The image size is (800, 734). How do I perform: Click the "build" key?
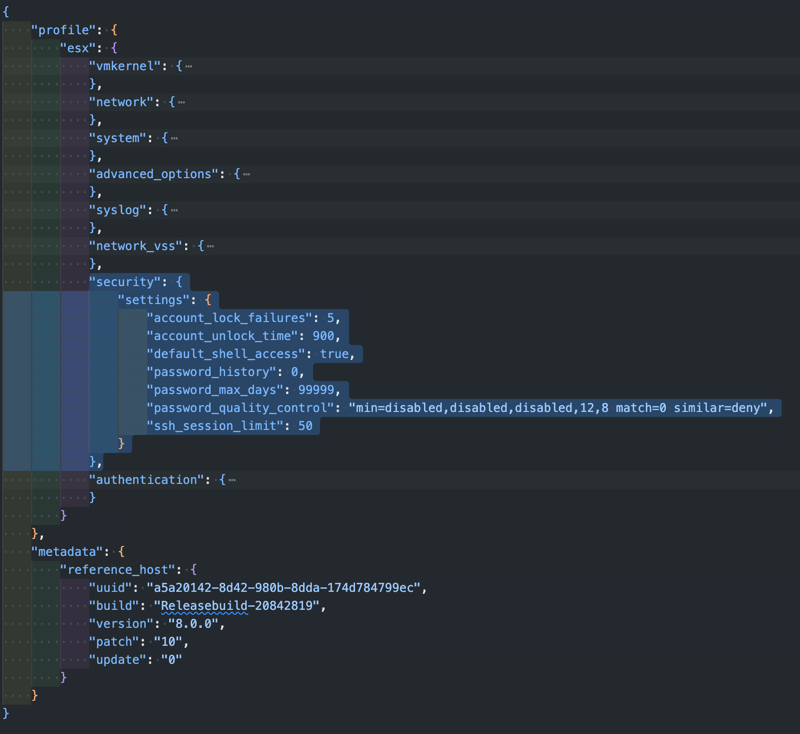[x=114, y=606]
